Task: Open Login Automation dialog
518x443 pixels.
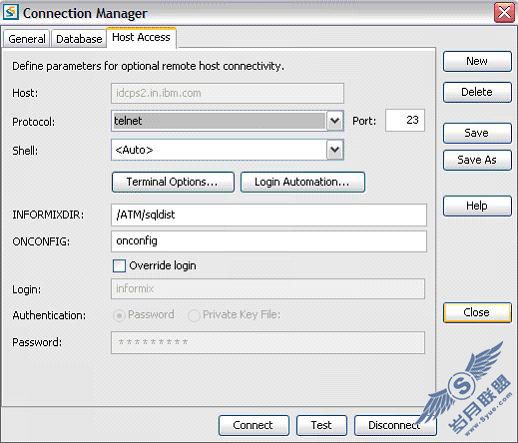Action: click(x=302, y=182)
